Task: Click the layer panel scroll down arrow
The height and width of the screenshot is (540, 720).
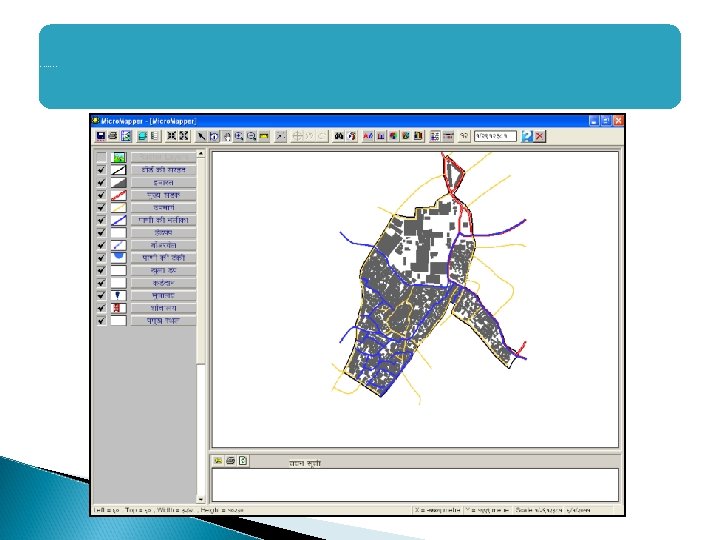Action: (x=201, y=499)
